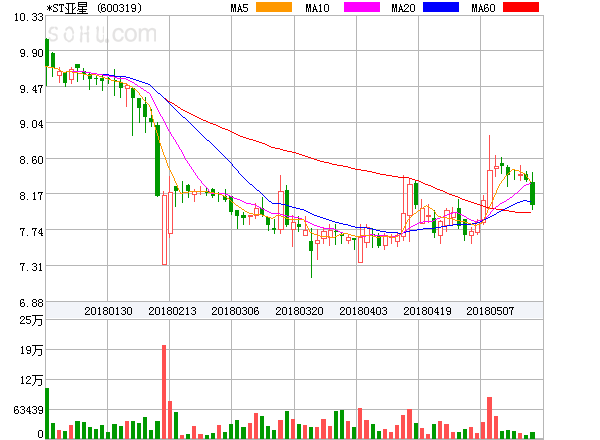
Task: Click the red MA60 legend swatch
Action: point(521,7)
